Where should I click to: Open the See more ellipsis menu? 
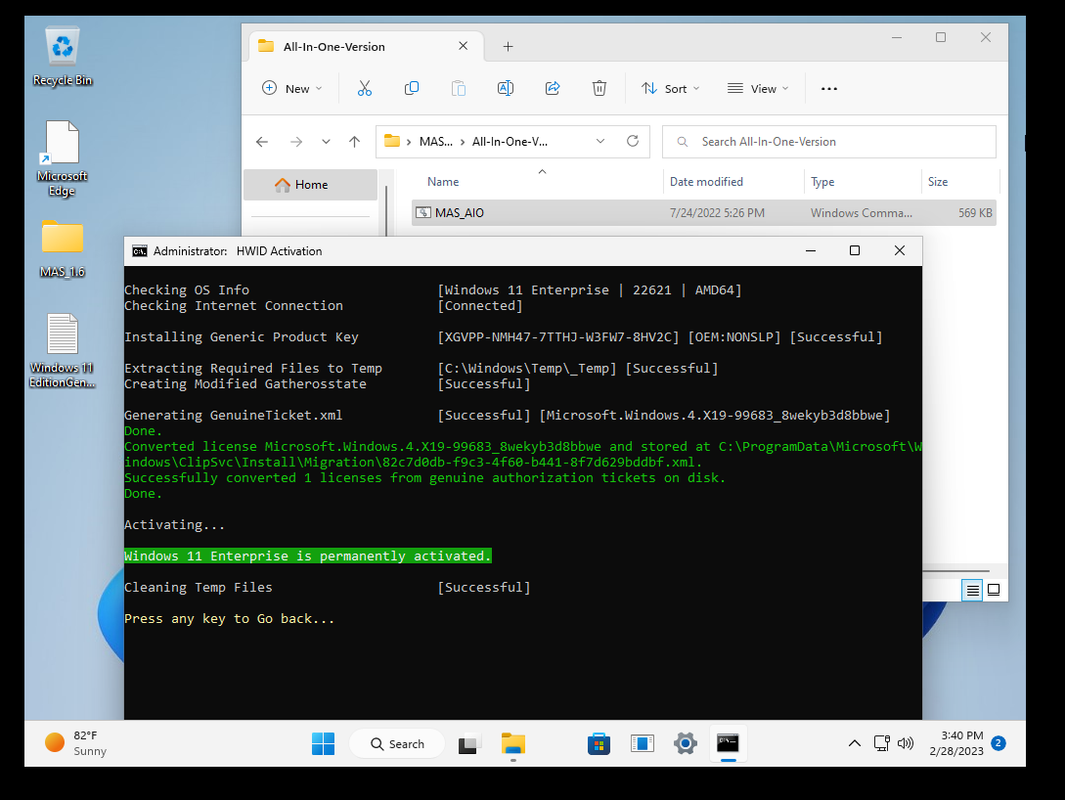pyautogui.click(x=829, y=88)
